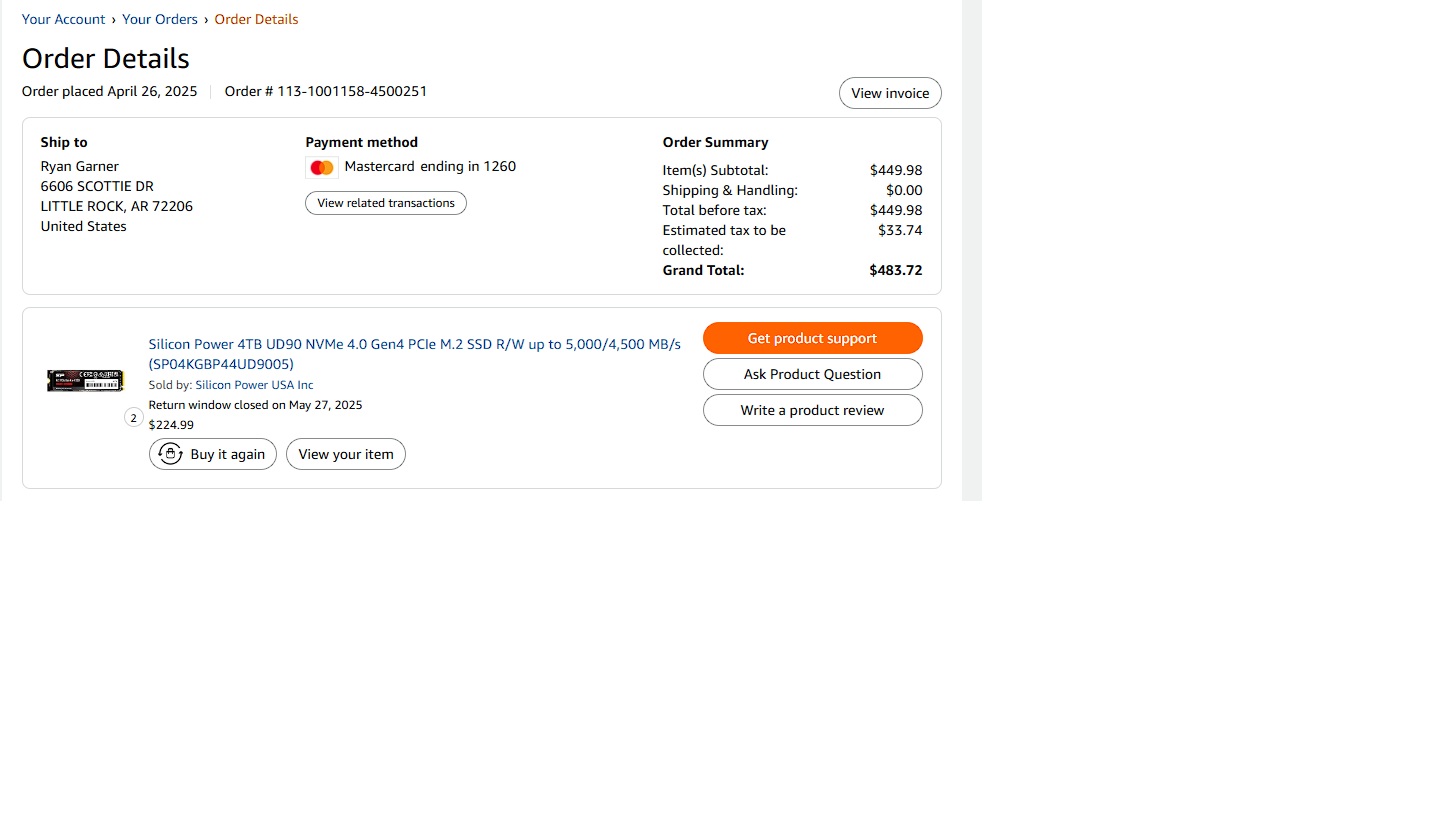This screenshot has width=1436, height=830.
Task: Click the Mastercard logo icon
Action: (x=322, y=168)
